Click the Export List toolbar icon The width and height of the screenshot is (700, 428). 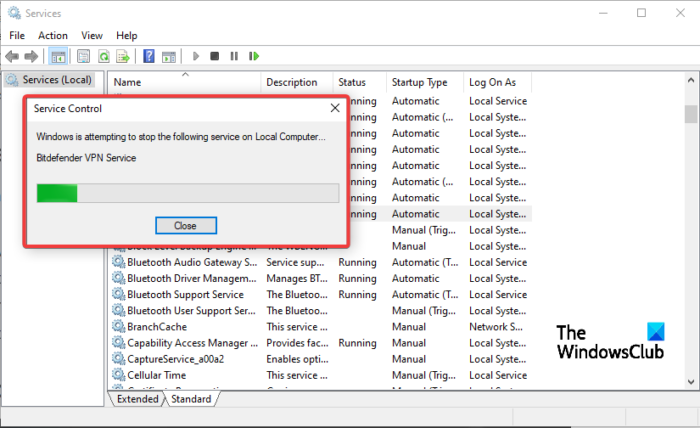coord(122,57)
